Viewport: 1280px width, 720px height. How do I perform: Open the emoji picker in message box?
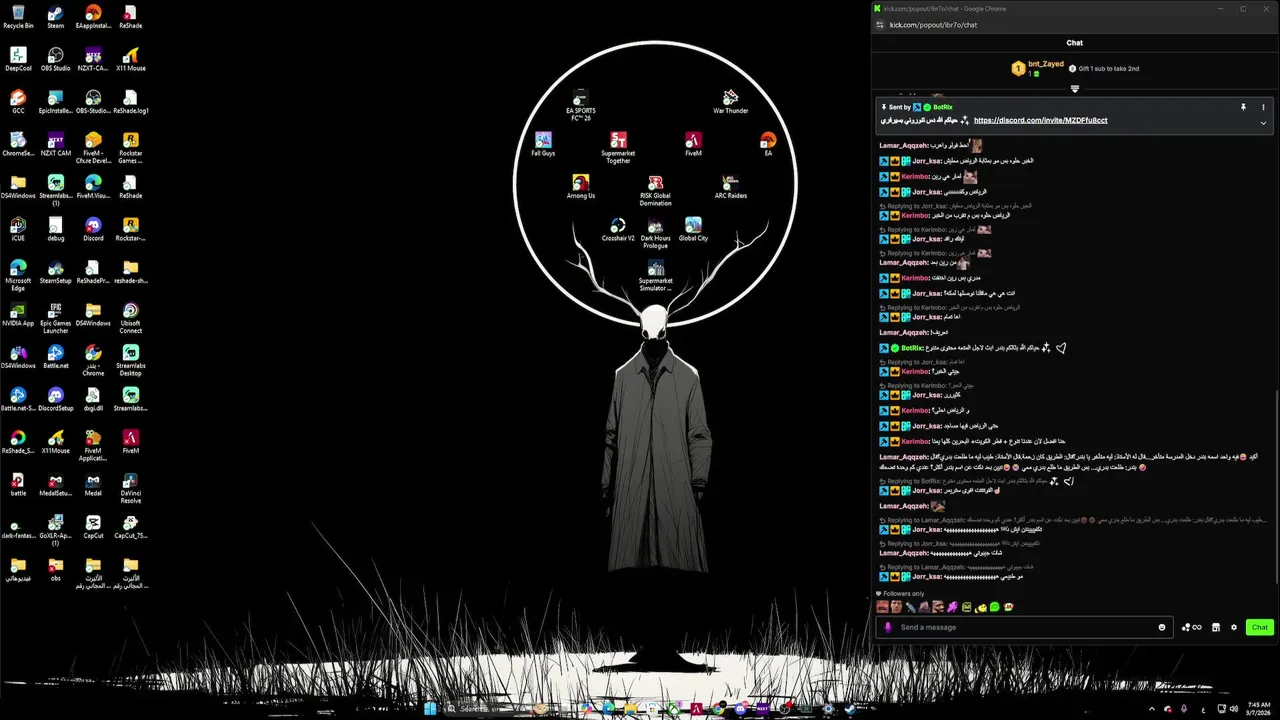pyautogui.click(x=1161, y=627)
